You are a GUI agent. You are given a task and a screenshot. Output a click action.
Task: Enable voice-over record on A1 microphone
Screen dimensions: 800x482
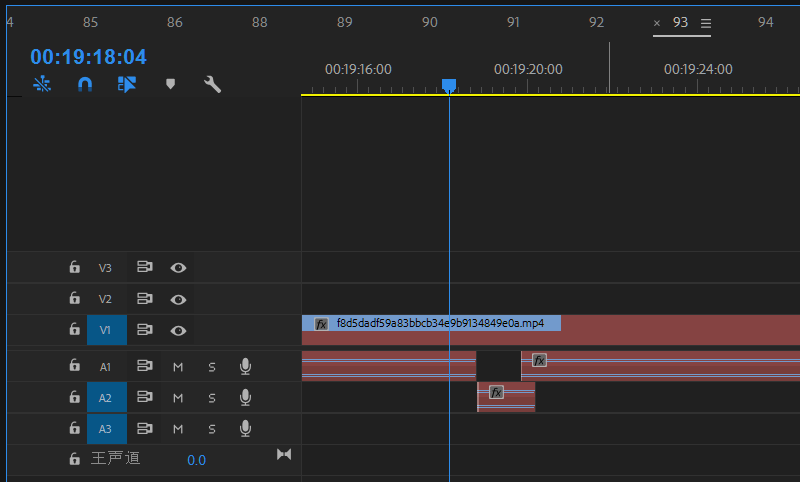click(x=245, y=367)
